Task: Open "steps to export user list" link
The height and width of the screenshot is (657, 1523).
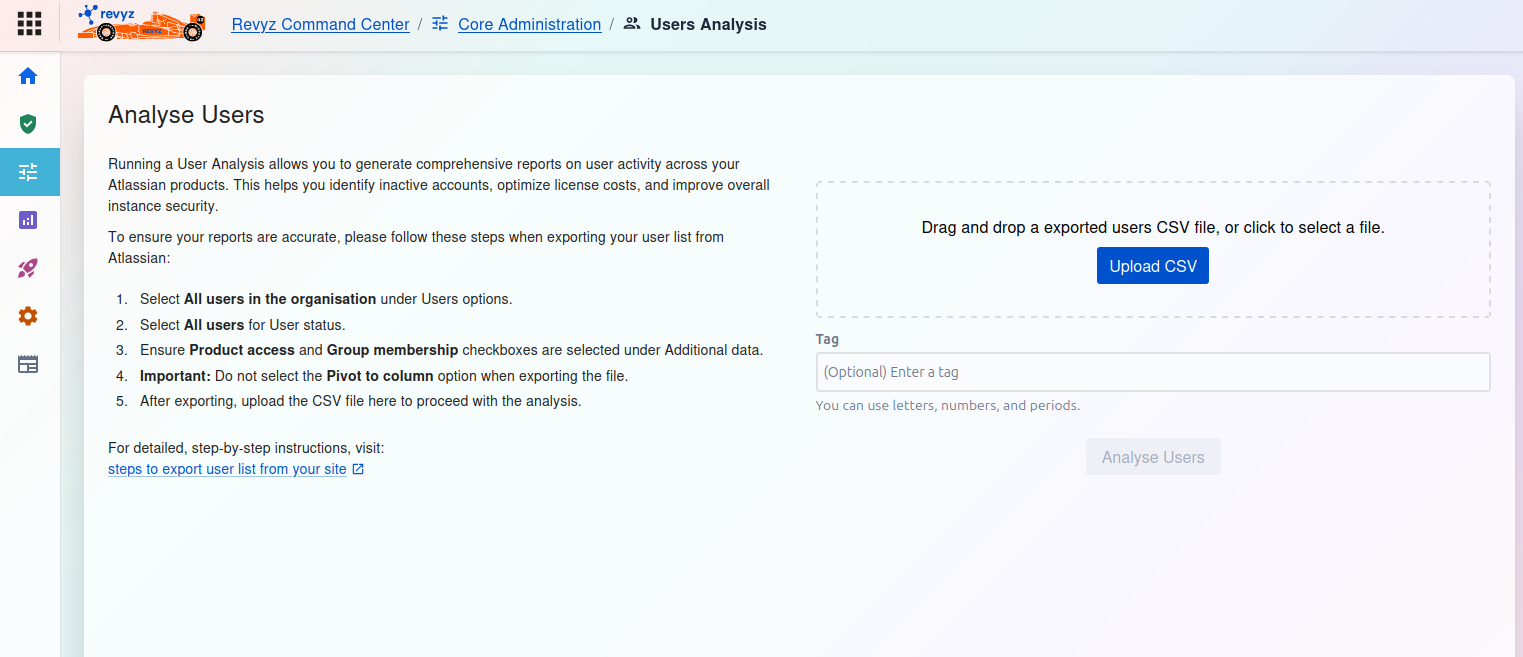Action: click(x=227, y=469)
